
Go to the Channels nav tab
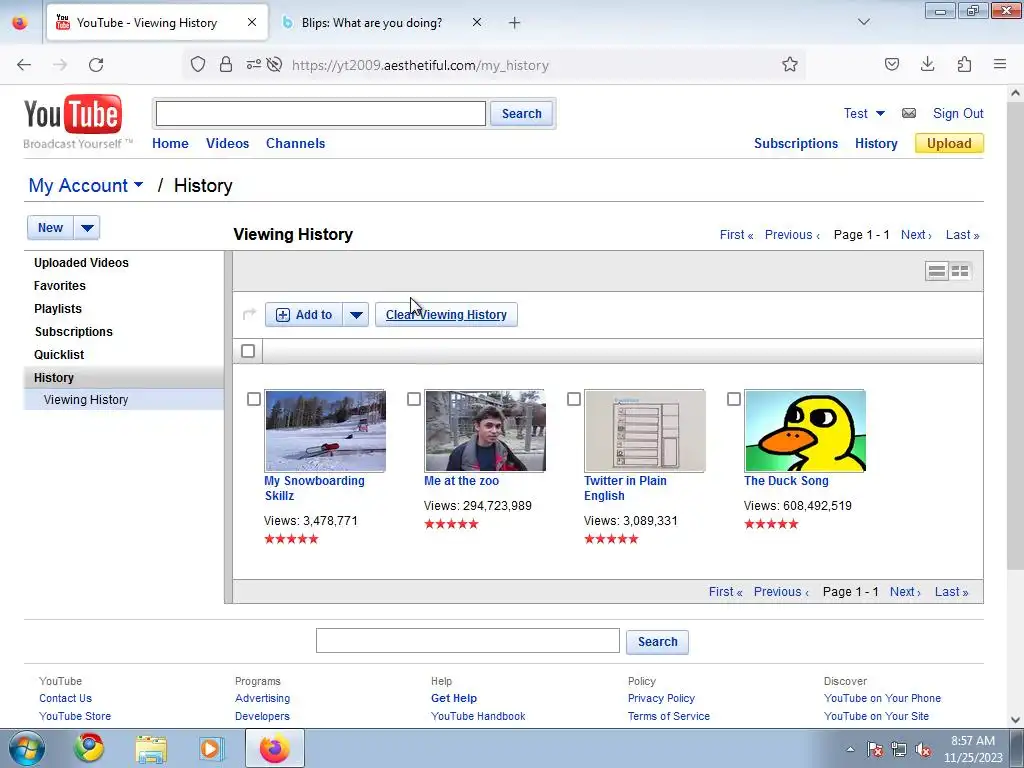(295, 144)
